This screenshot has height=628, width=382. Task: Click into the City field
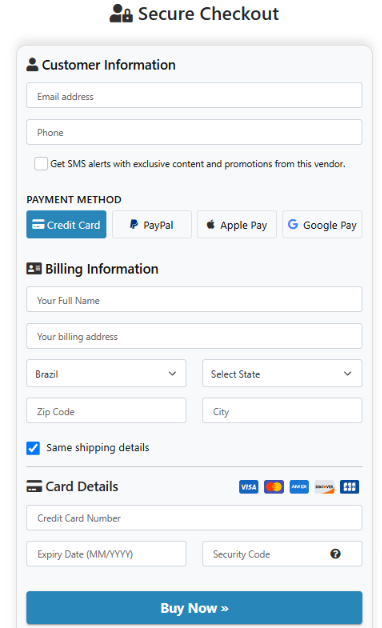click(x=282, y=410)
